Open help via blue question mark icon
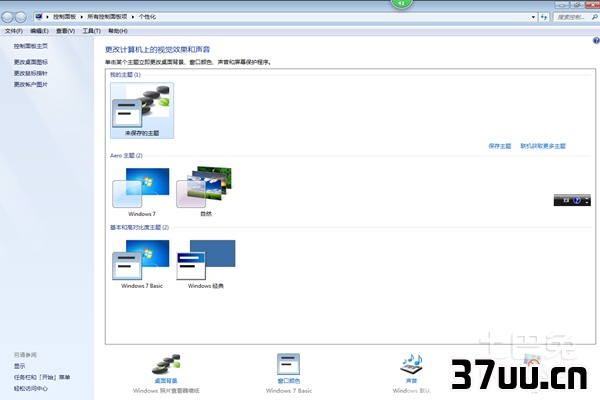Screen dimensions: 600x400 click(x=596, y=41)
